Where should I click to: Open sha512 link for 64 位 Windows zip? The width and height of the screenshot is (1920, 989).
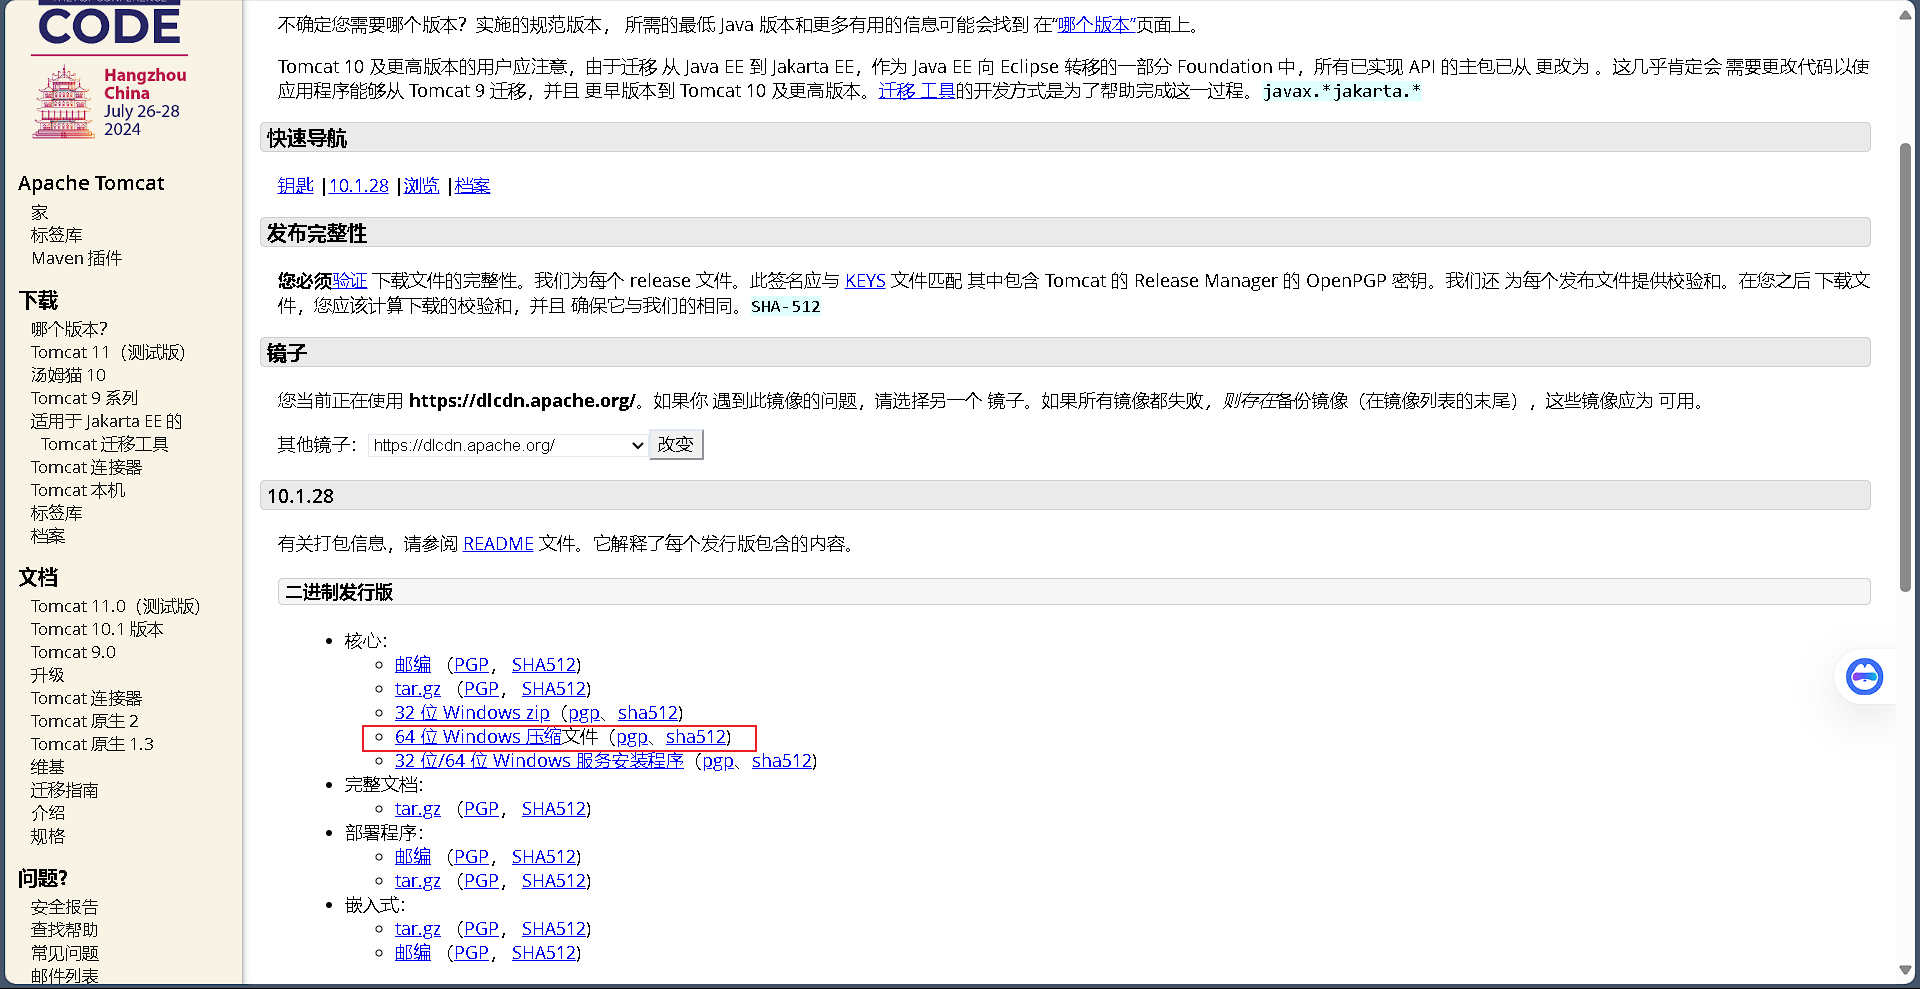[696, 737]
